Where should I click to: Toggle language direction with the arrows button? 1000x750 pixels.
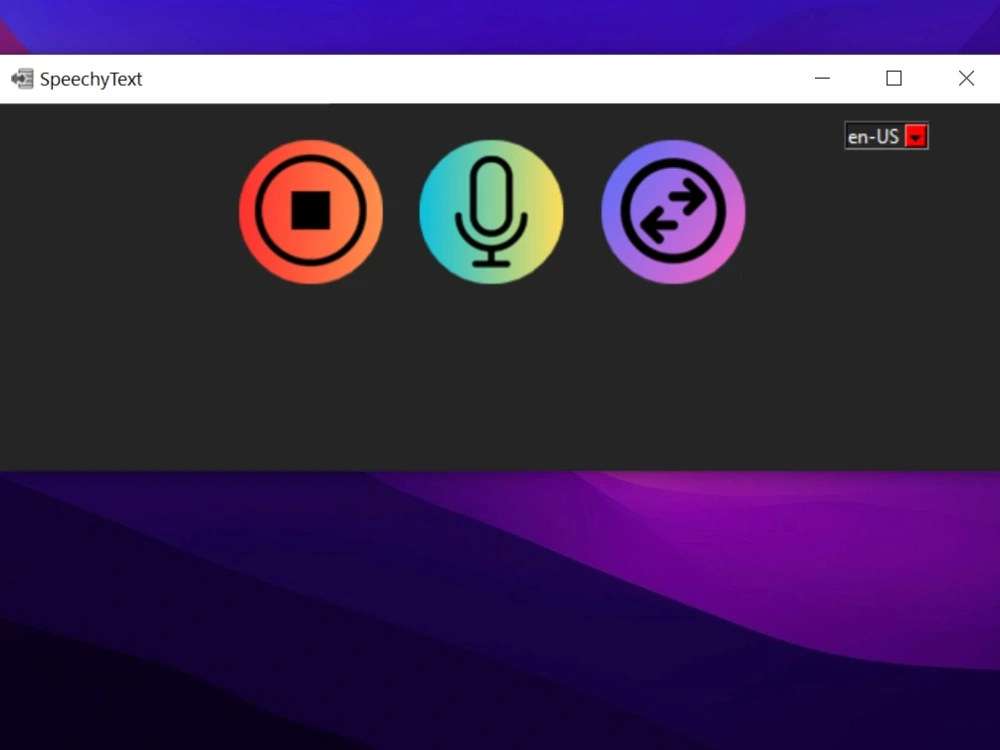(672, 211)
